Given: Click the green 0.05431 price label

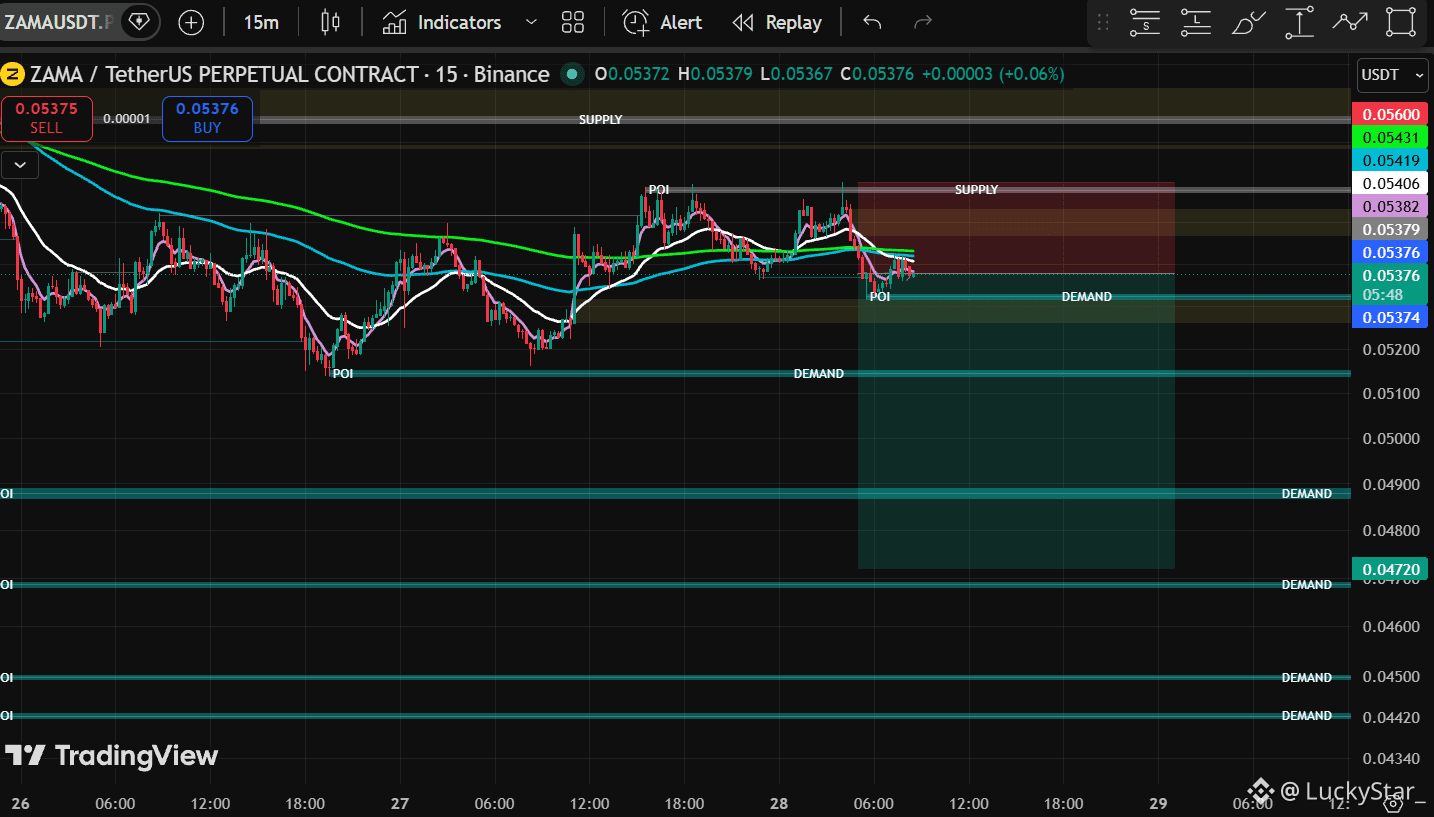Looking at the screenshot, I should [1390, 137].
